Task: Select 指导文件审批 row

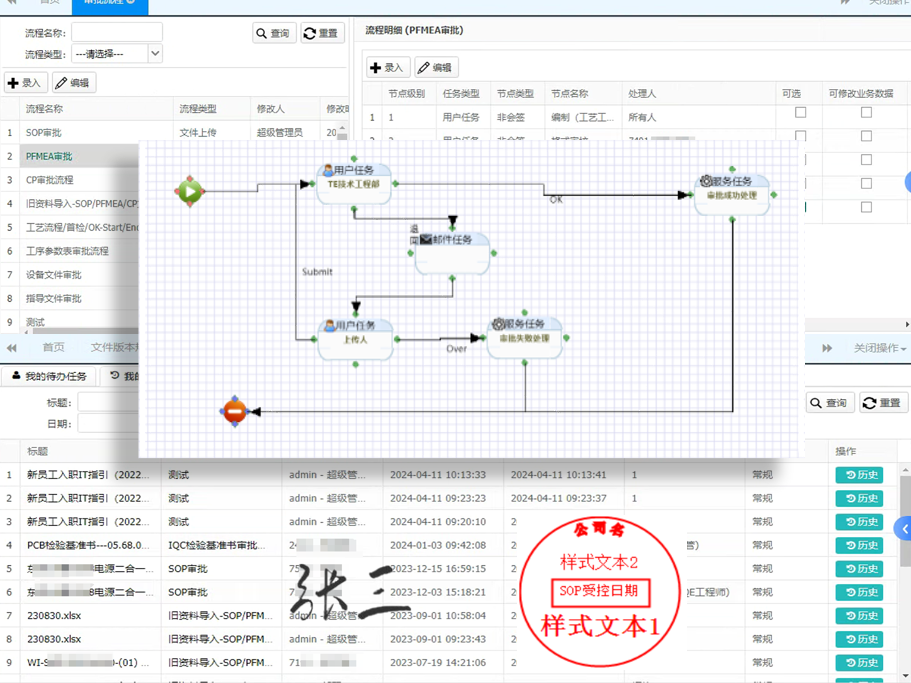Action: coord(70,299)
